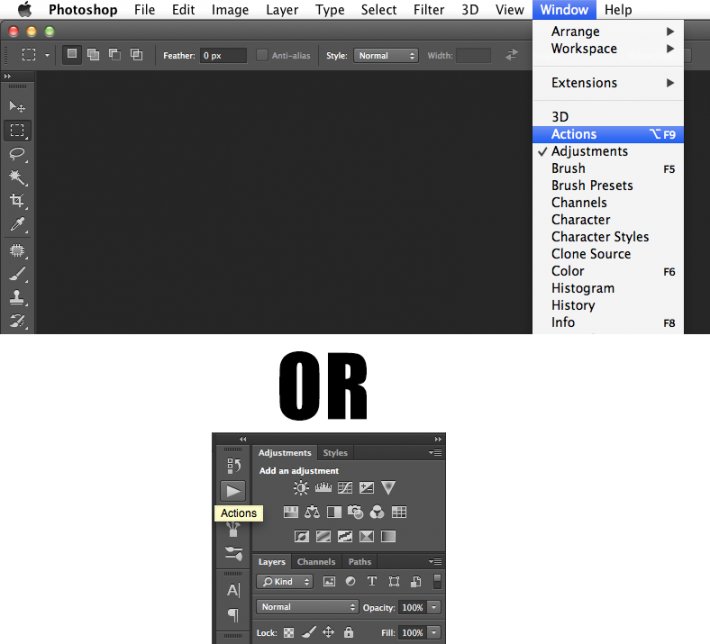This screenshot has height=644, width=710.
Task: Open the Opacity slider dropdown arrow
Action: [x=434, y=607]
